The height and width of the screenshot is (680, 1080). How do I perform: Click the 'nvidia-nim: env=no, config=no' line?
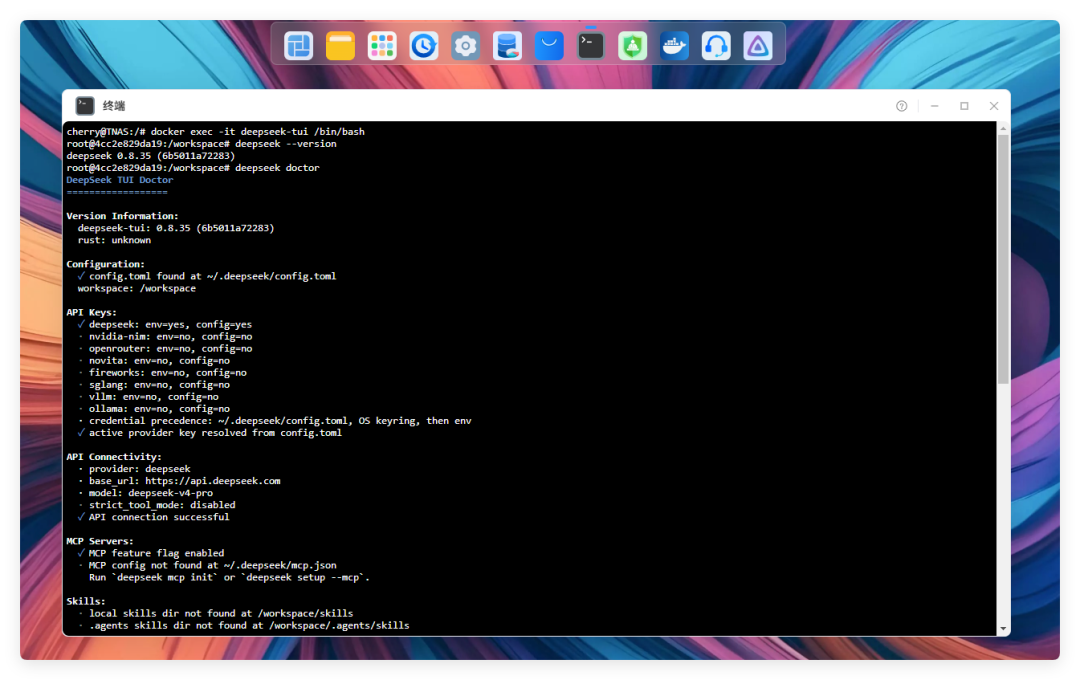tap(165, 336)
